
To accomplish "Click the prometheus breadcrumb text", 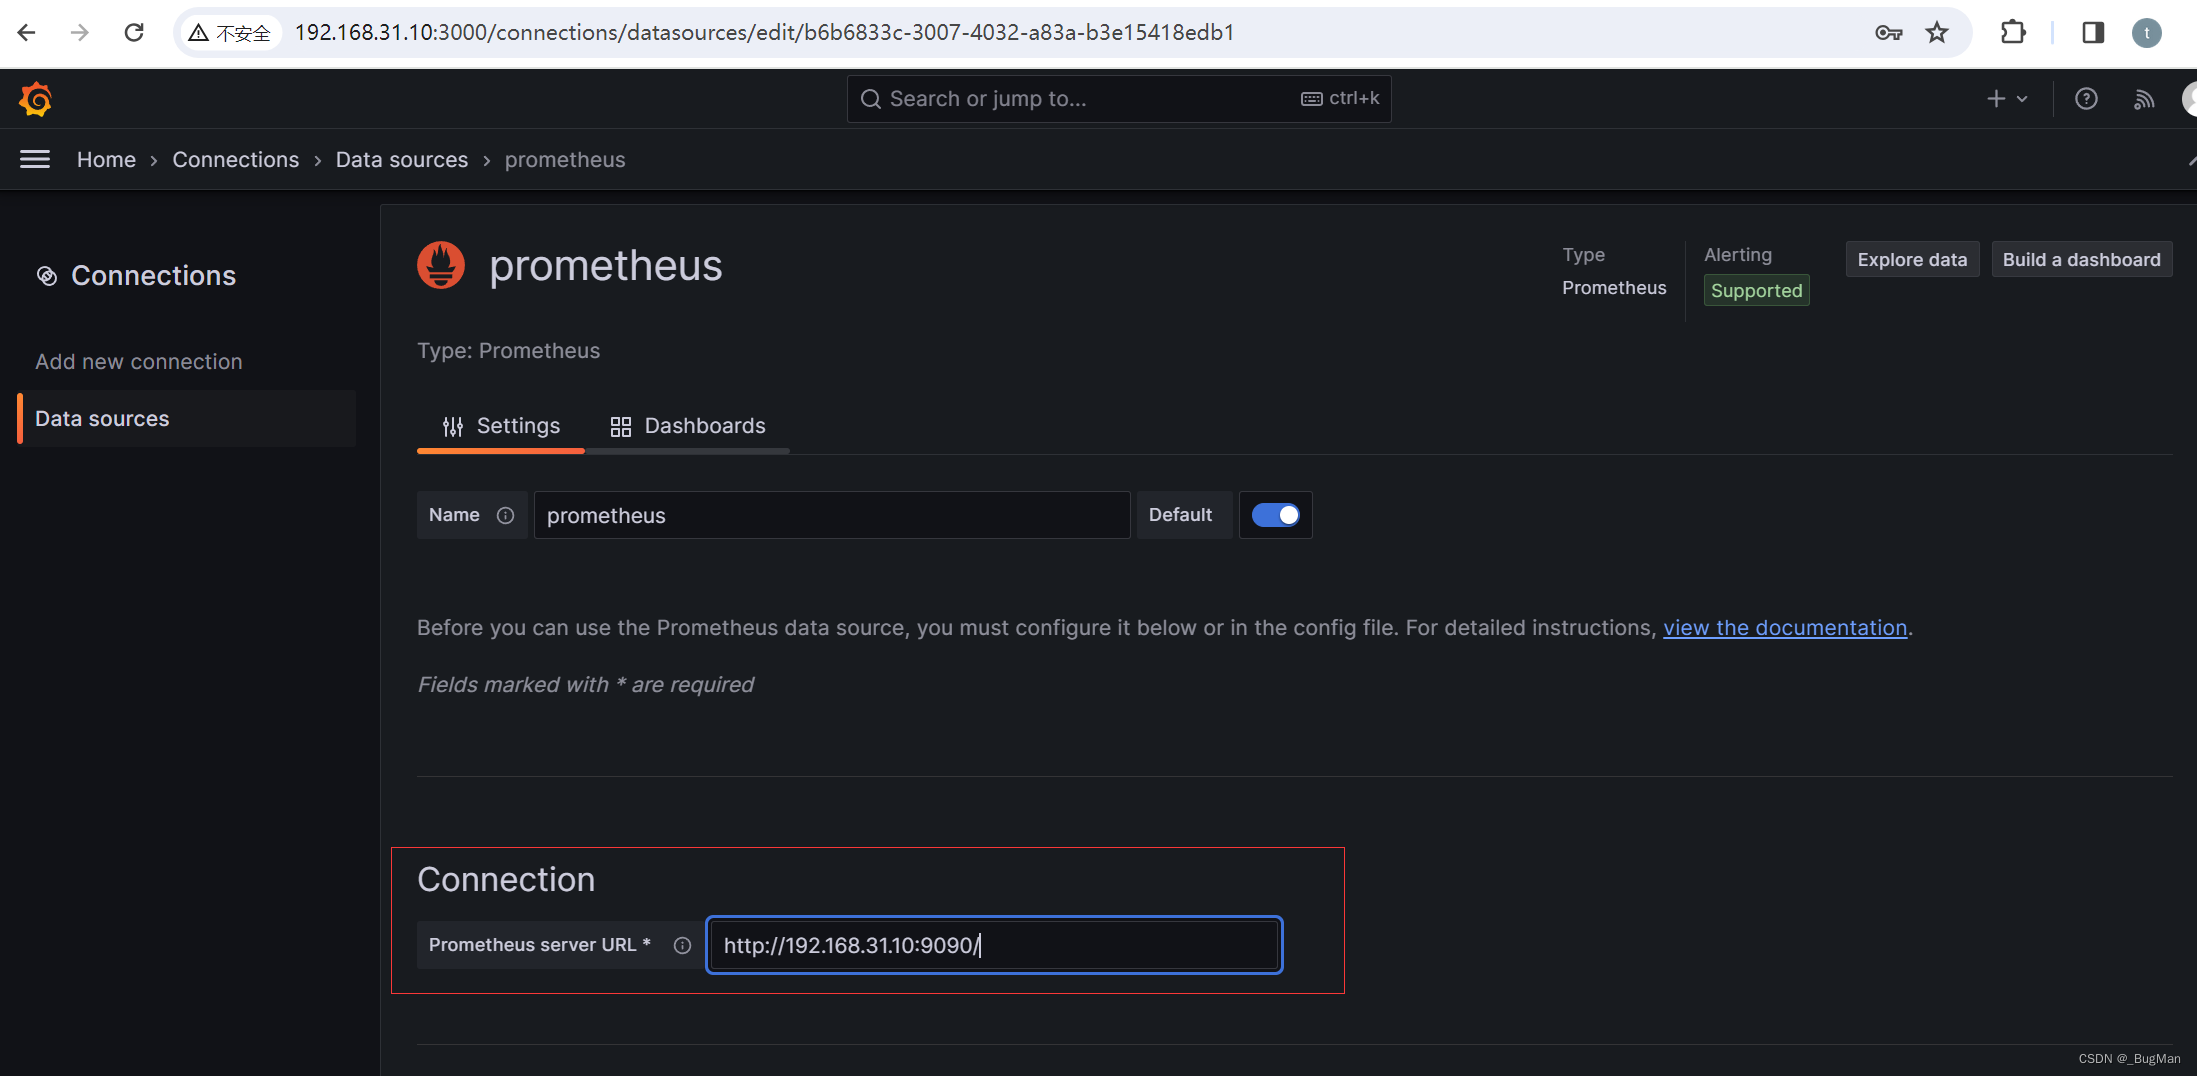I will [565, 160].
